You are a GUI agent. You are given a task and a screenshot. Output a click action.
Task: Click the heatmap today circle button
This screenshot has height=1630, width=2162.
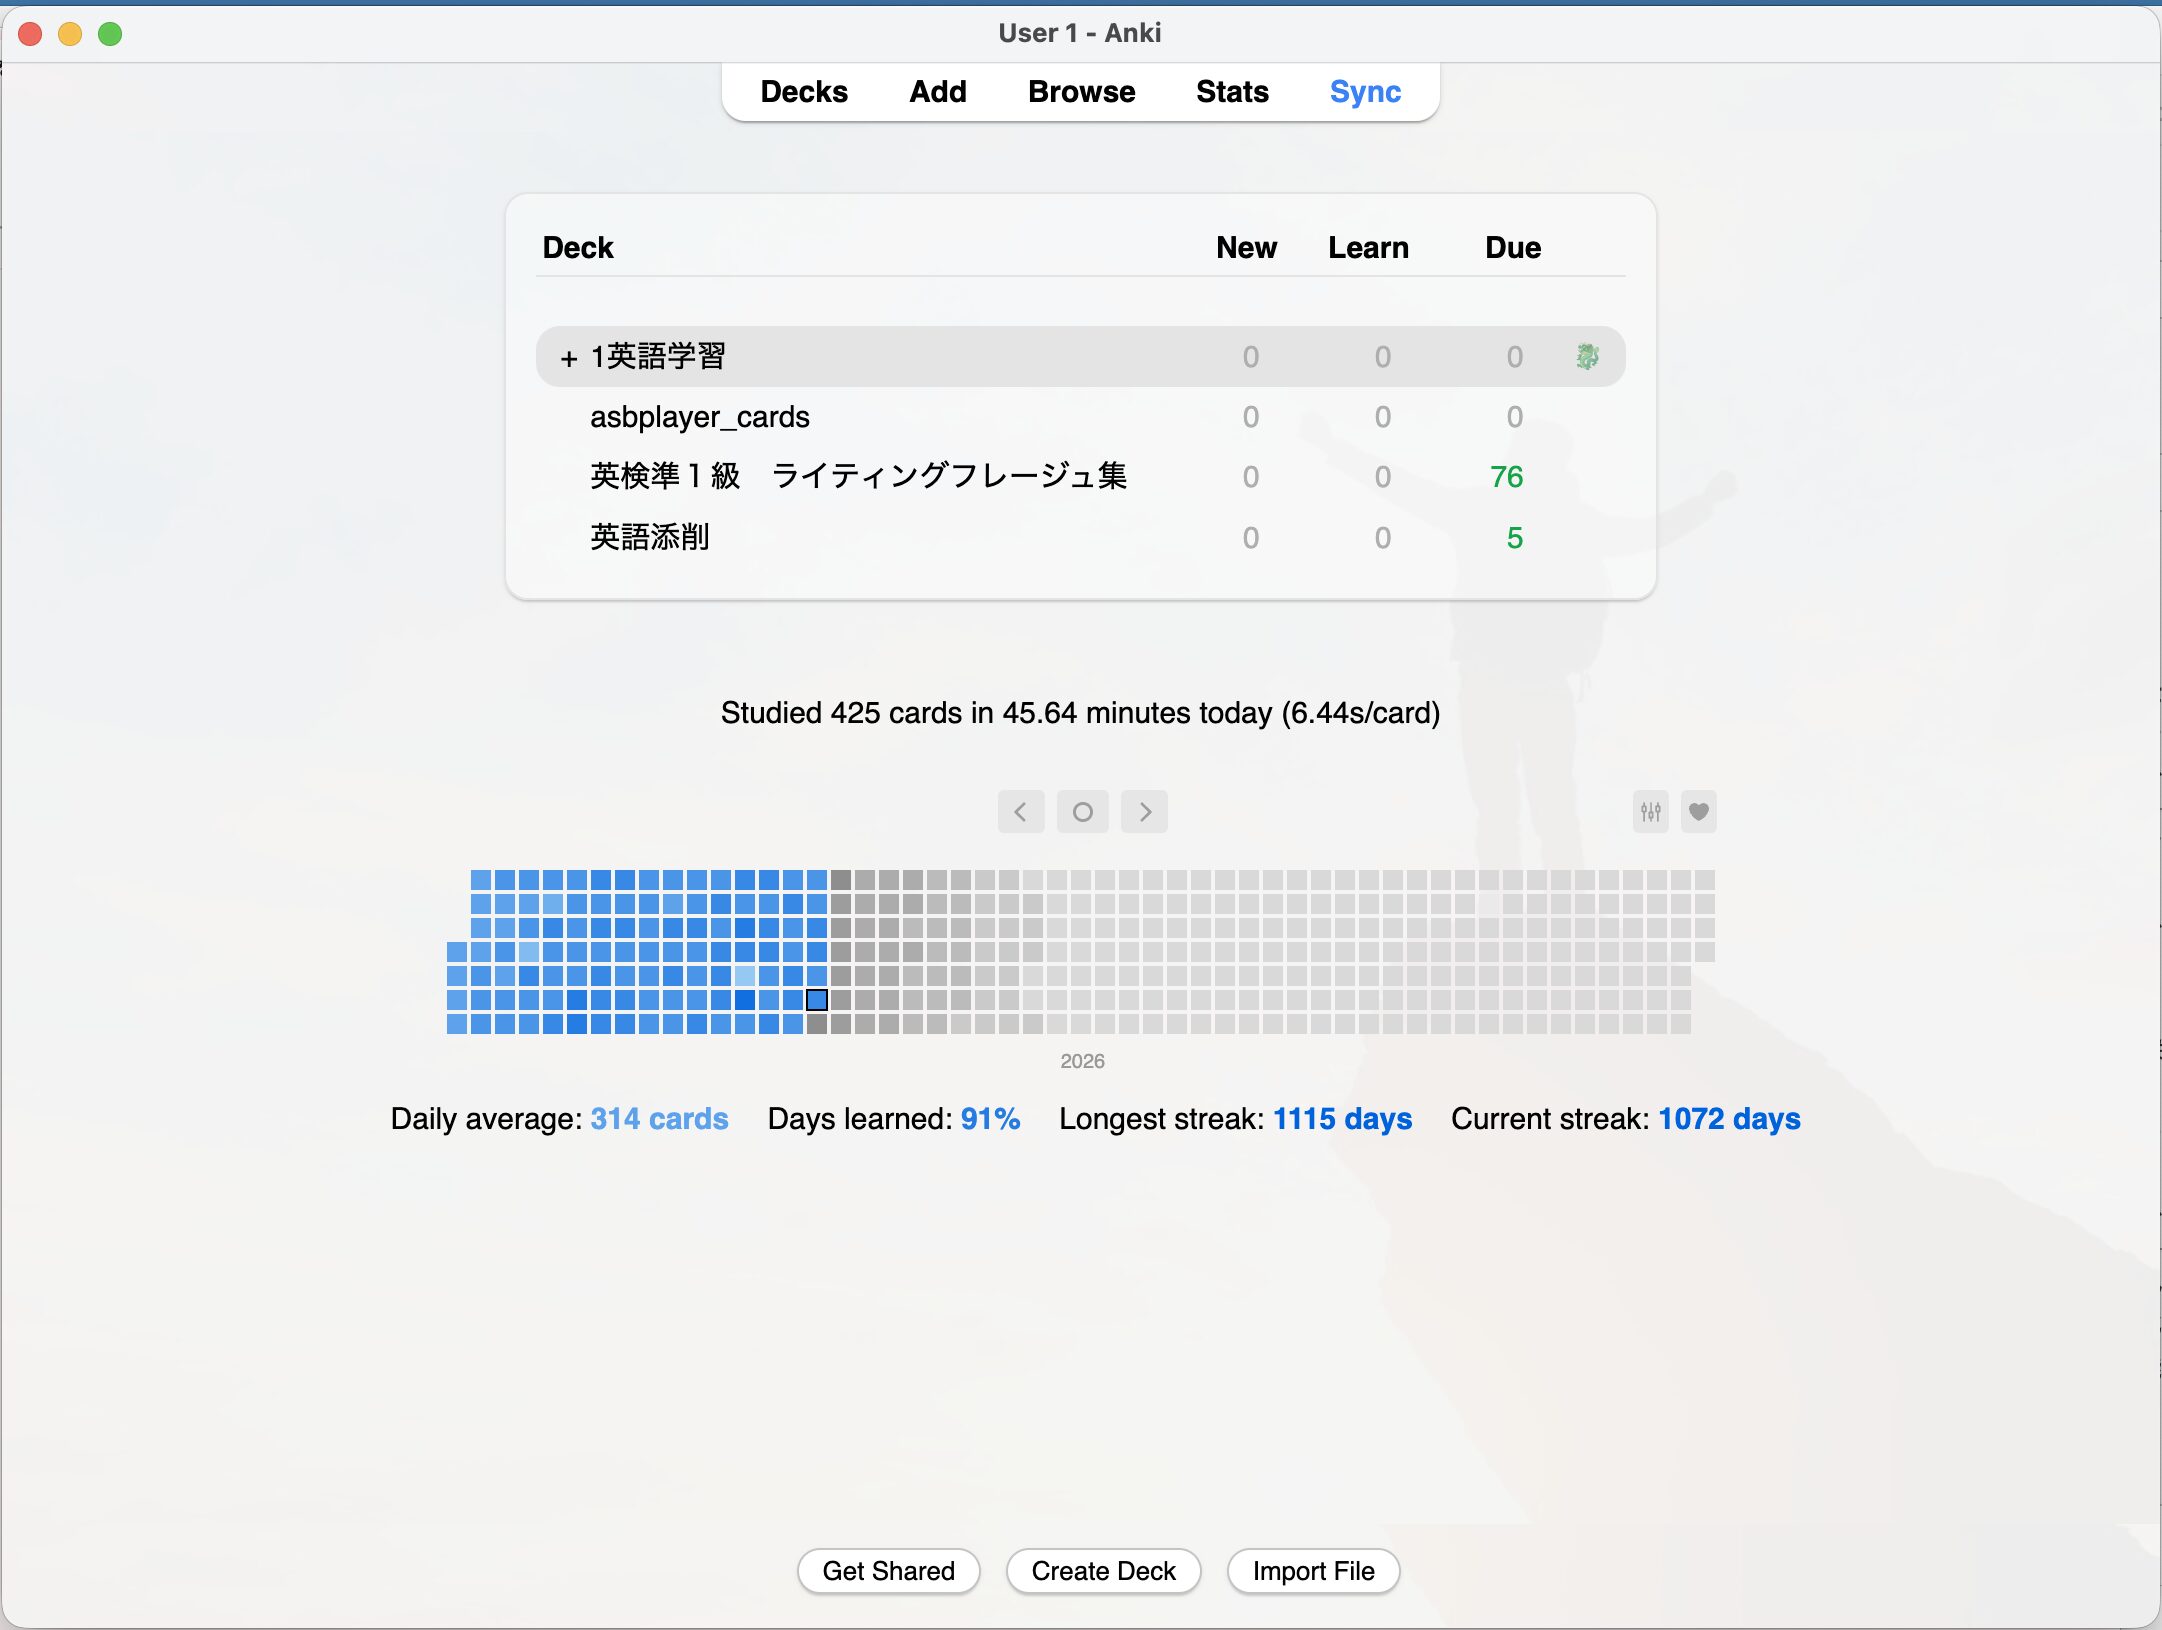coord(1082,812)
